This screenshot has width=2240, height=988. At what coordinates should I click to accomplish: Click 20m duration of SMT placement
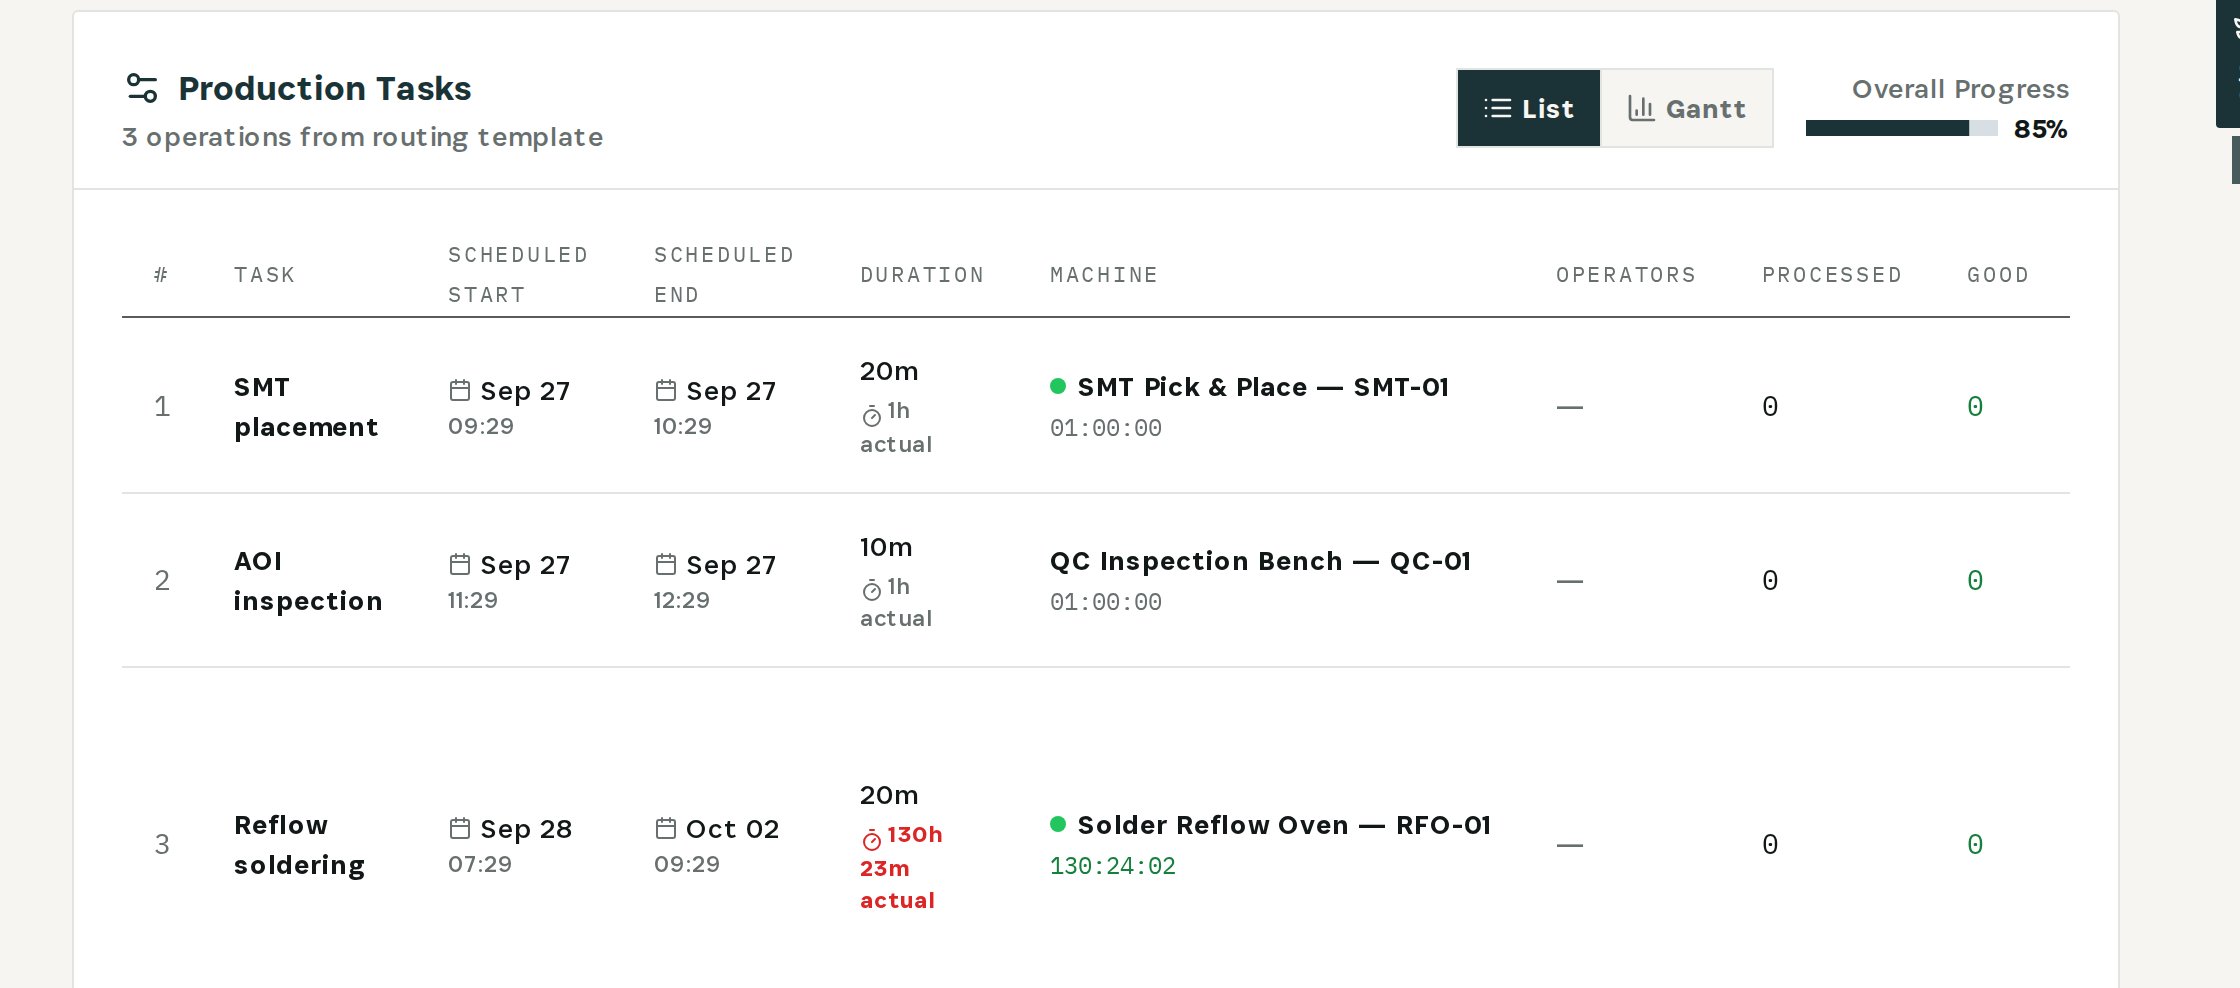click(889, 371)
